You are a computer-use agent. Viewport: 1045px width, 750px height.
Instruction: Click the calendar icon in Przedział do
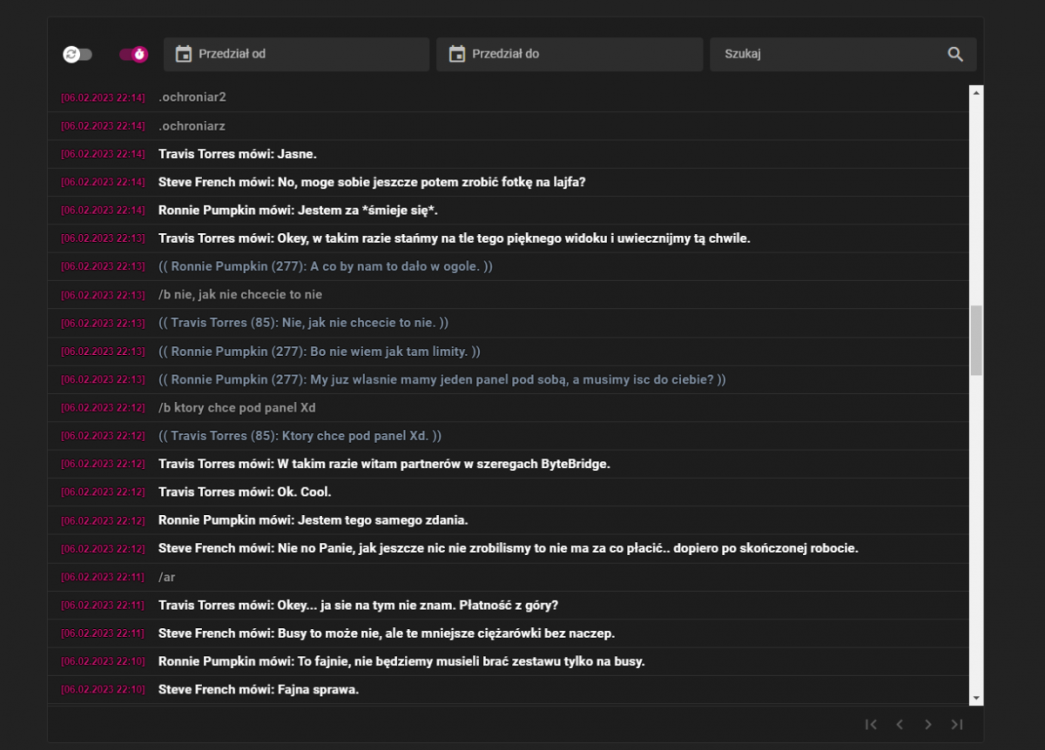[x=457, y=54]
